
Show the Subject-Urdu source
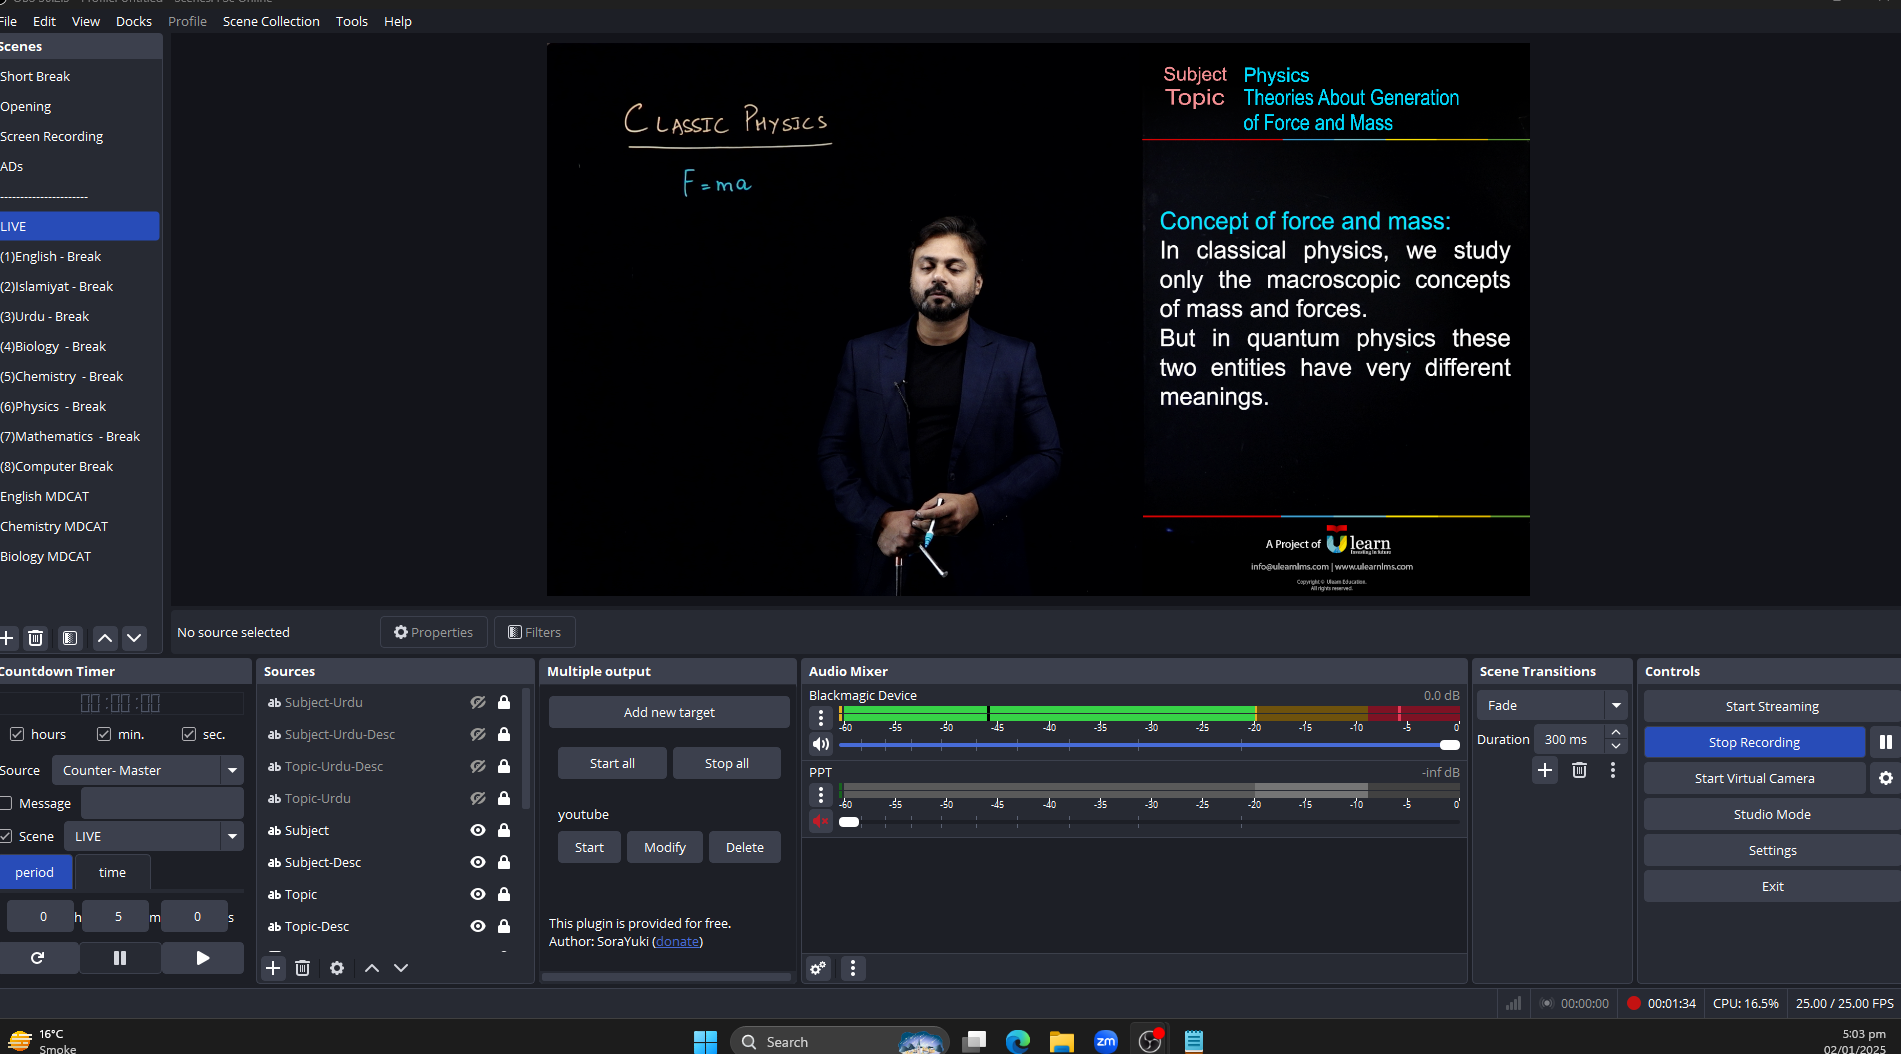click(478, 702)
